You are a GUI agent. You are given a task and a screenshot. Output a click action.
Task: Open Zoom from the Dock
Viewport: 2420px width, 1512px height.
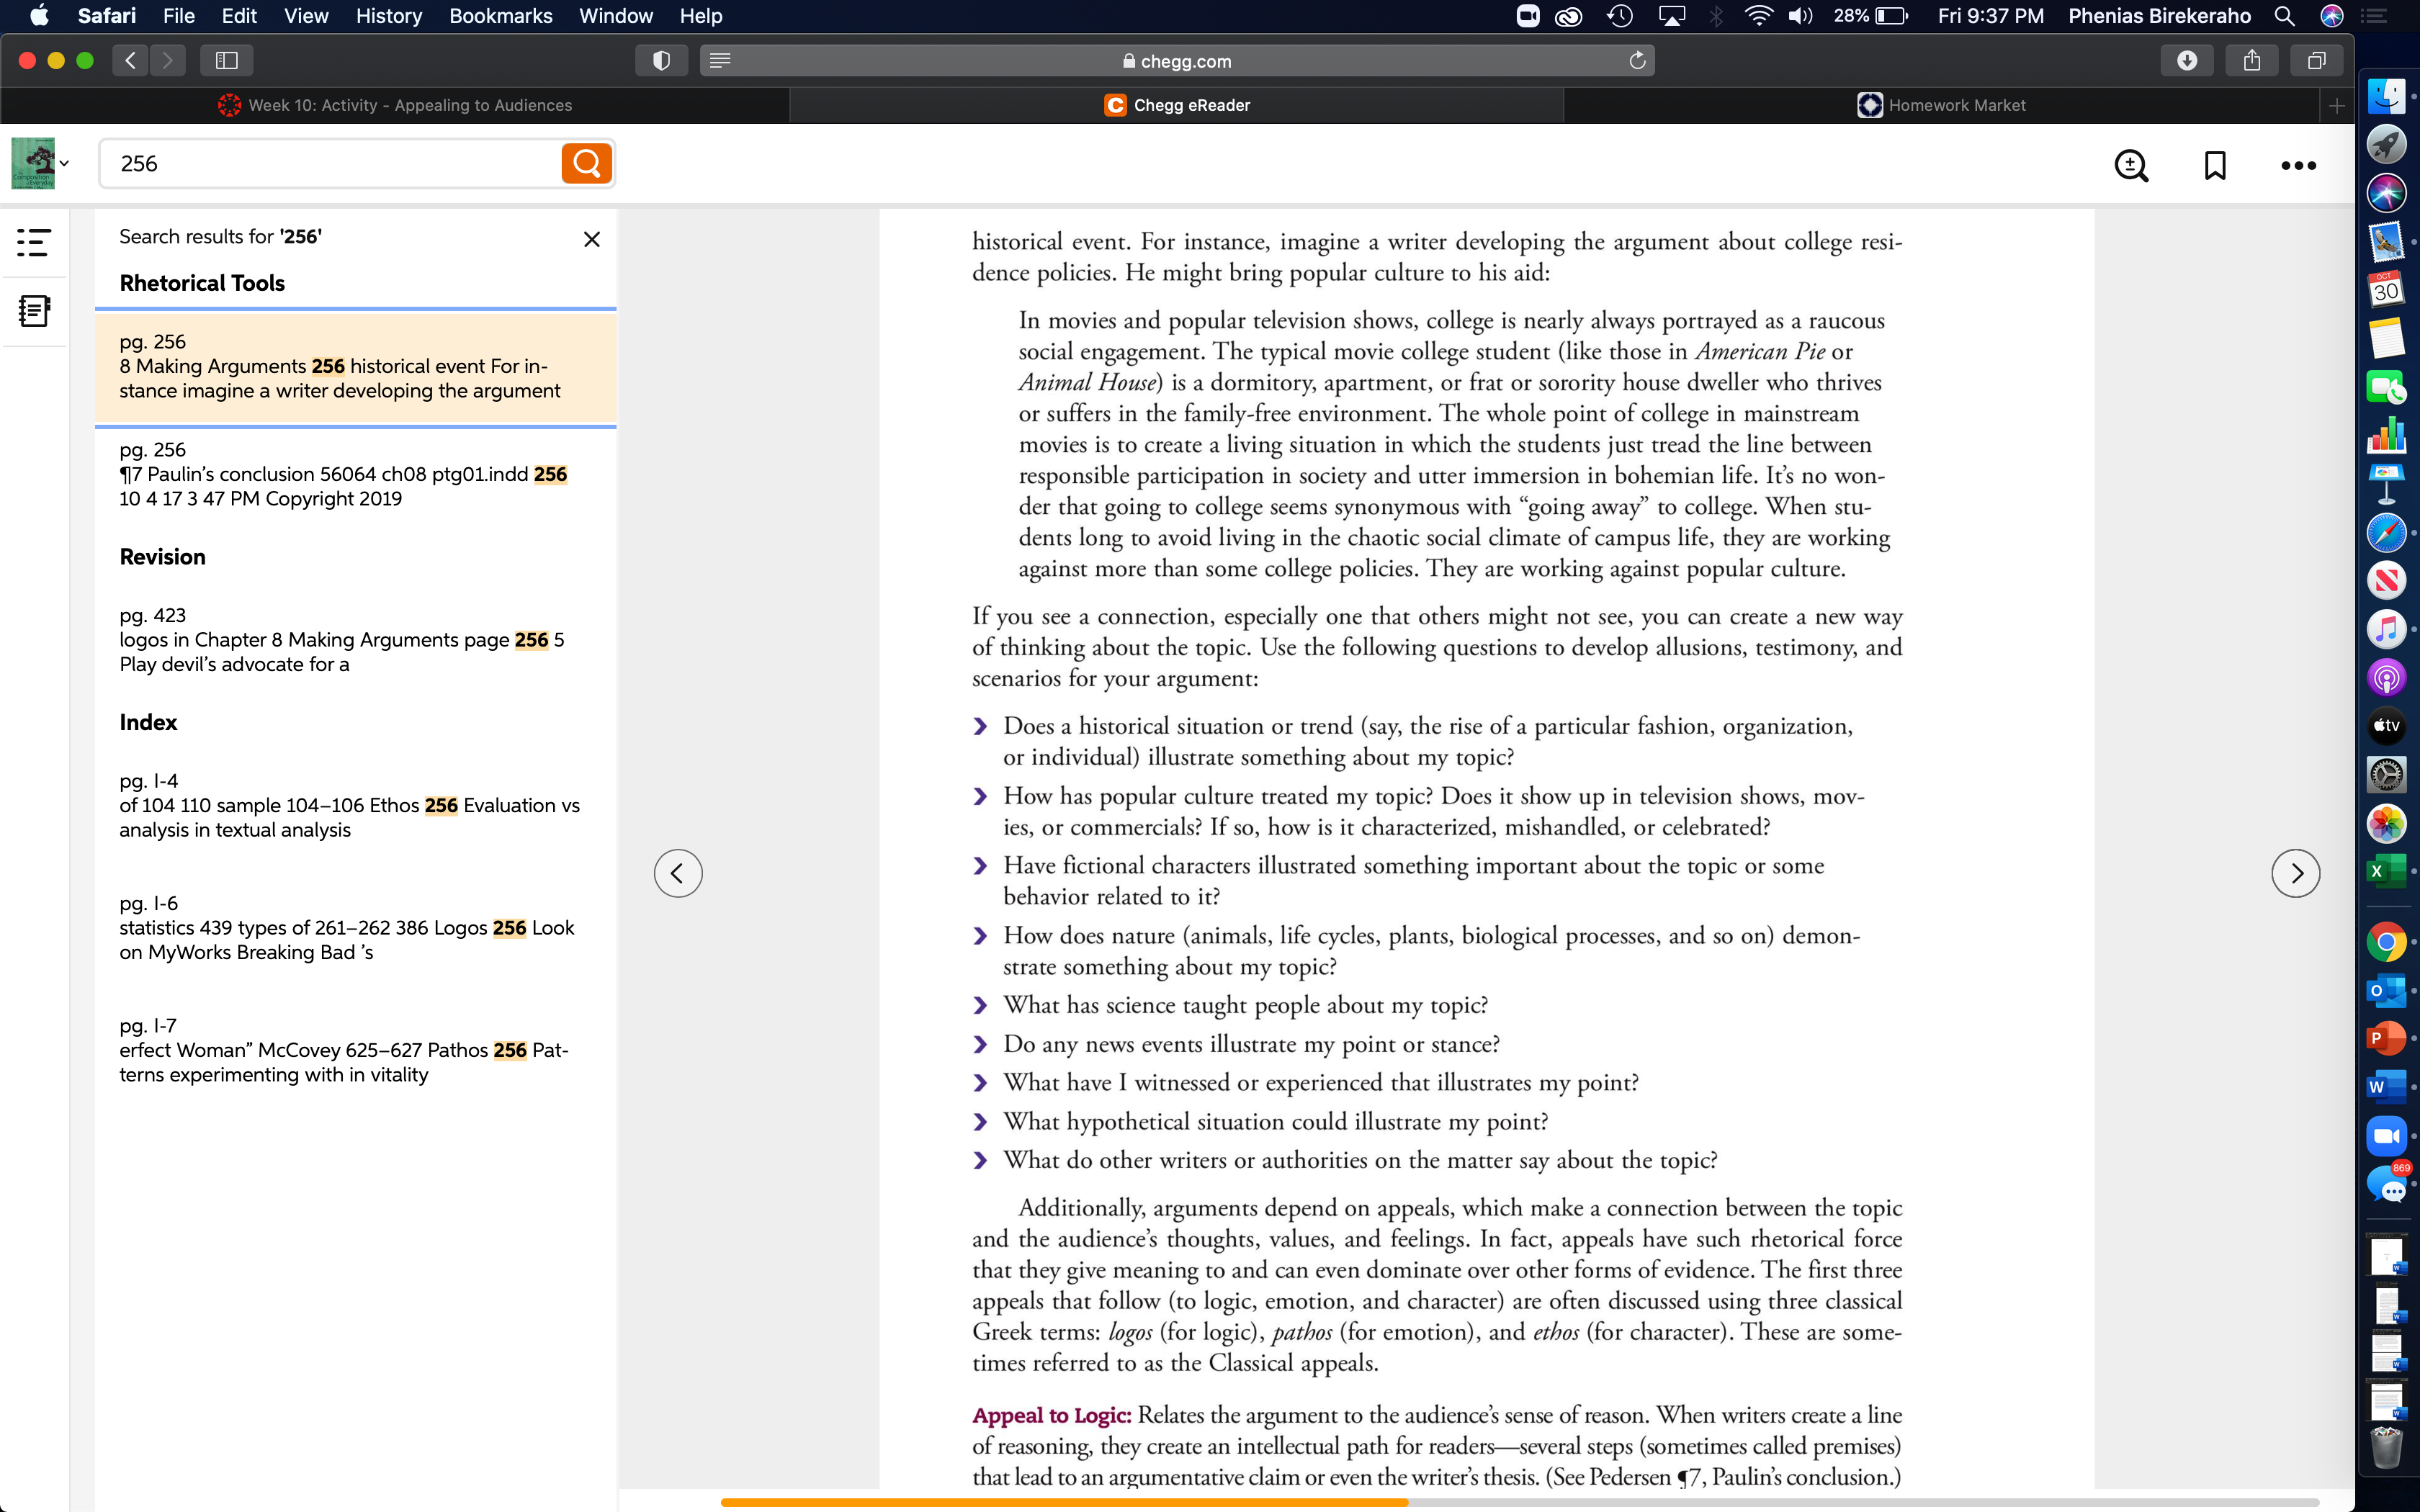[2386, 1136]
